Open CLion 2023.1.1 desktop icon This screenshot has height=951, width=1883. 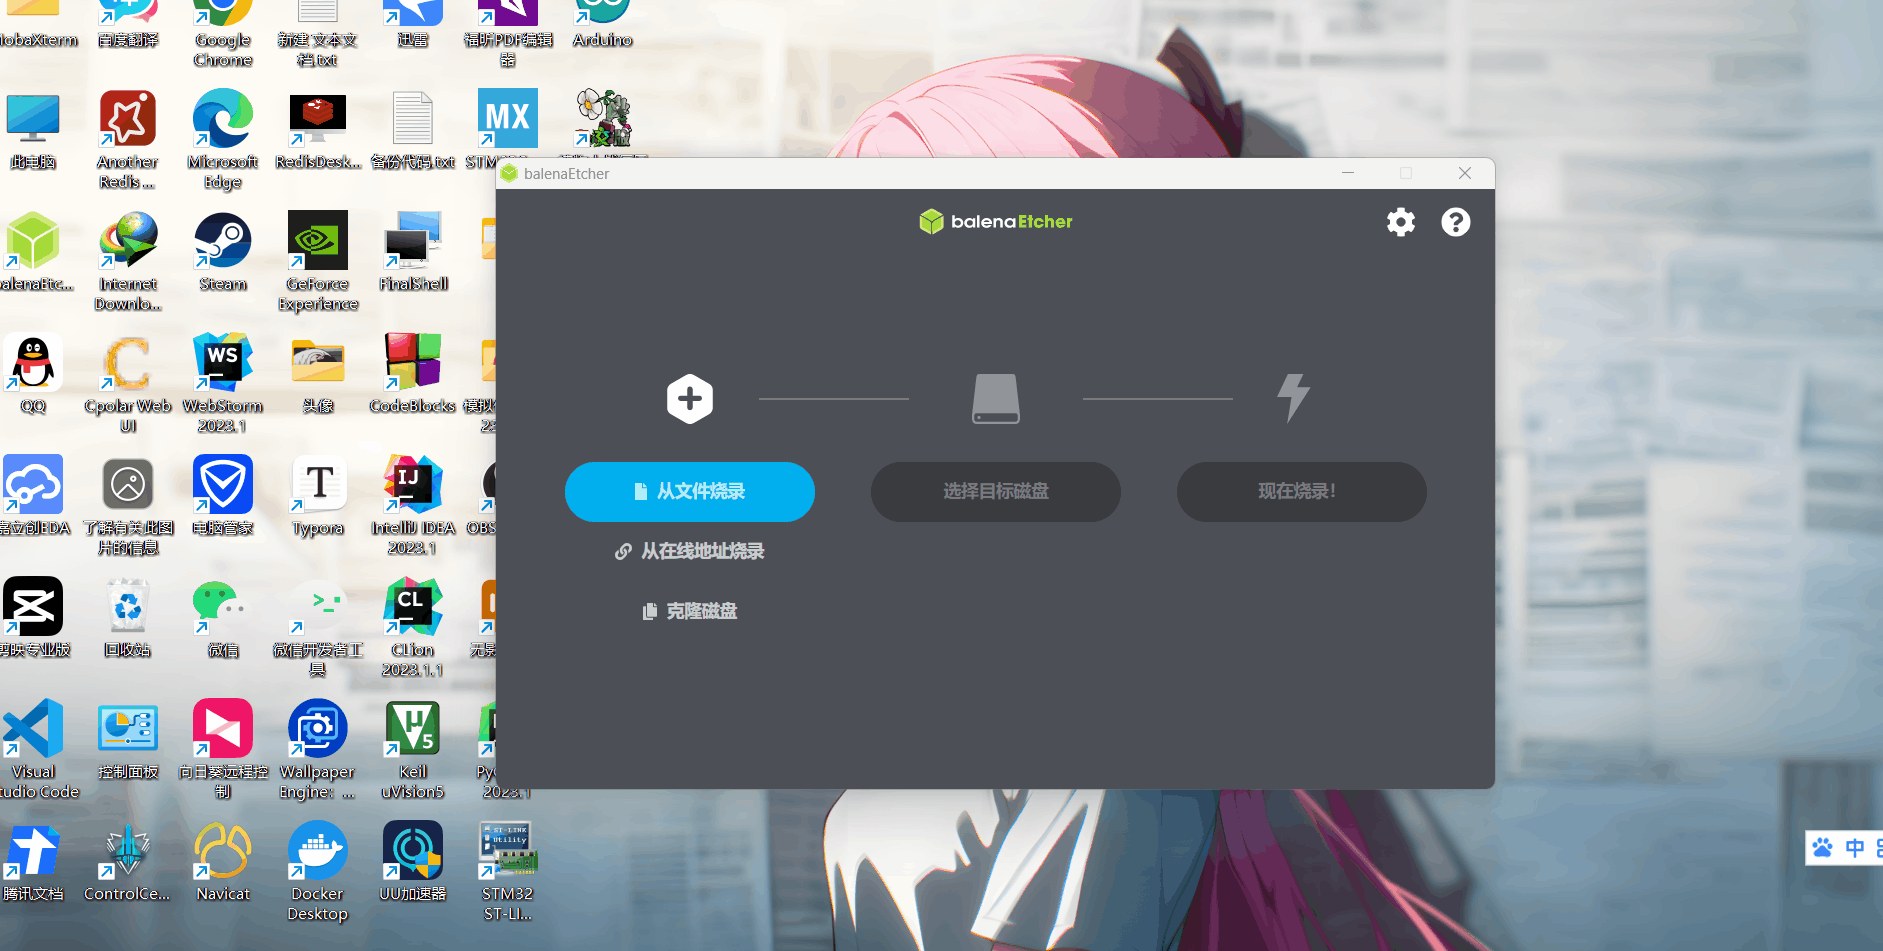[413, 627]
